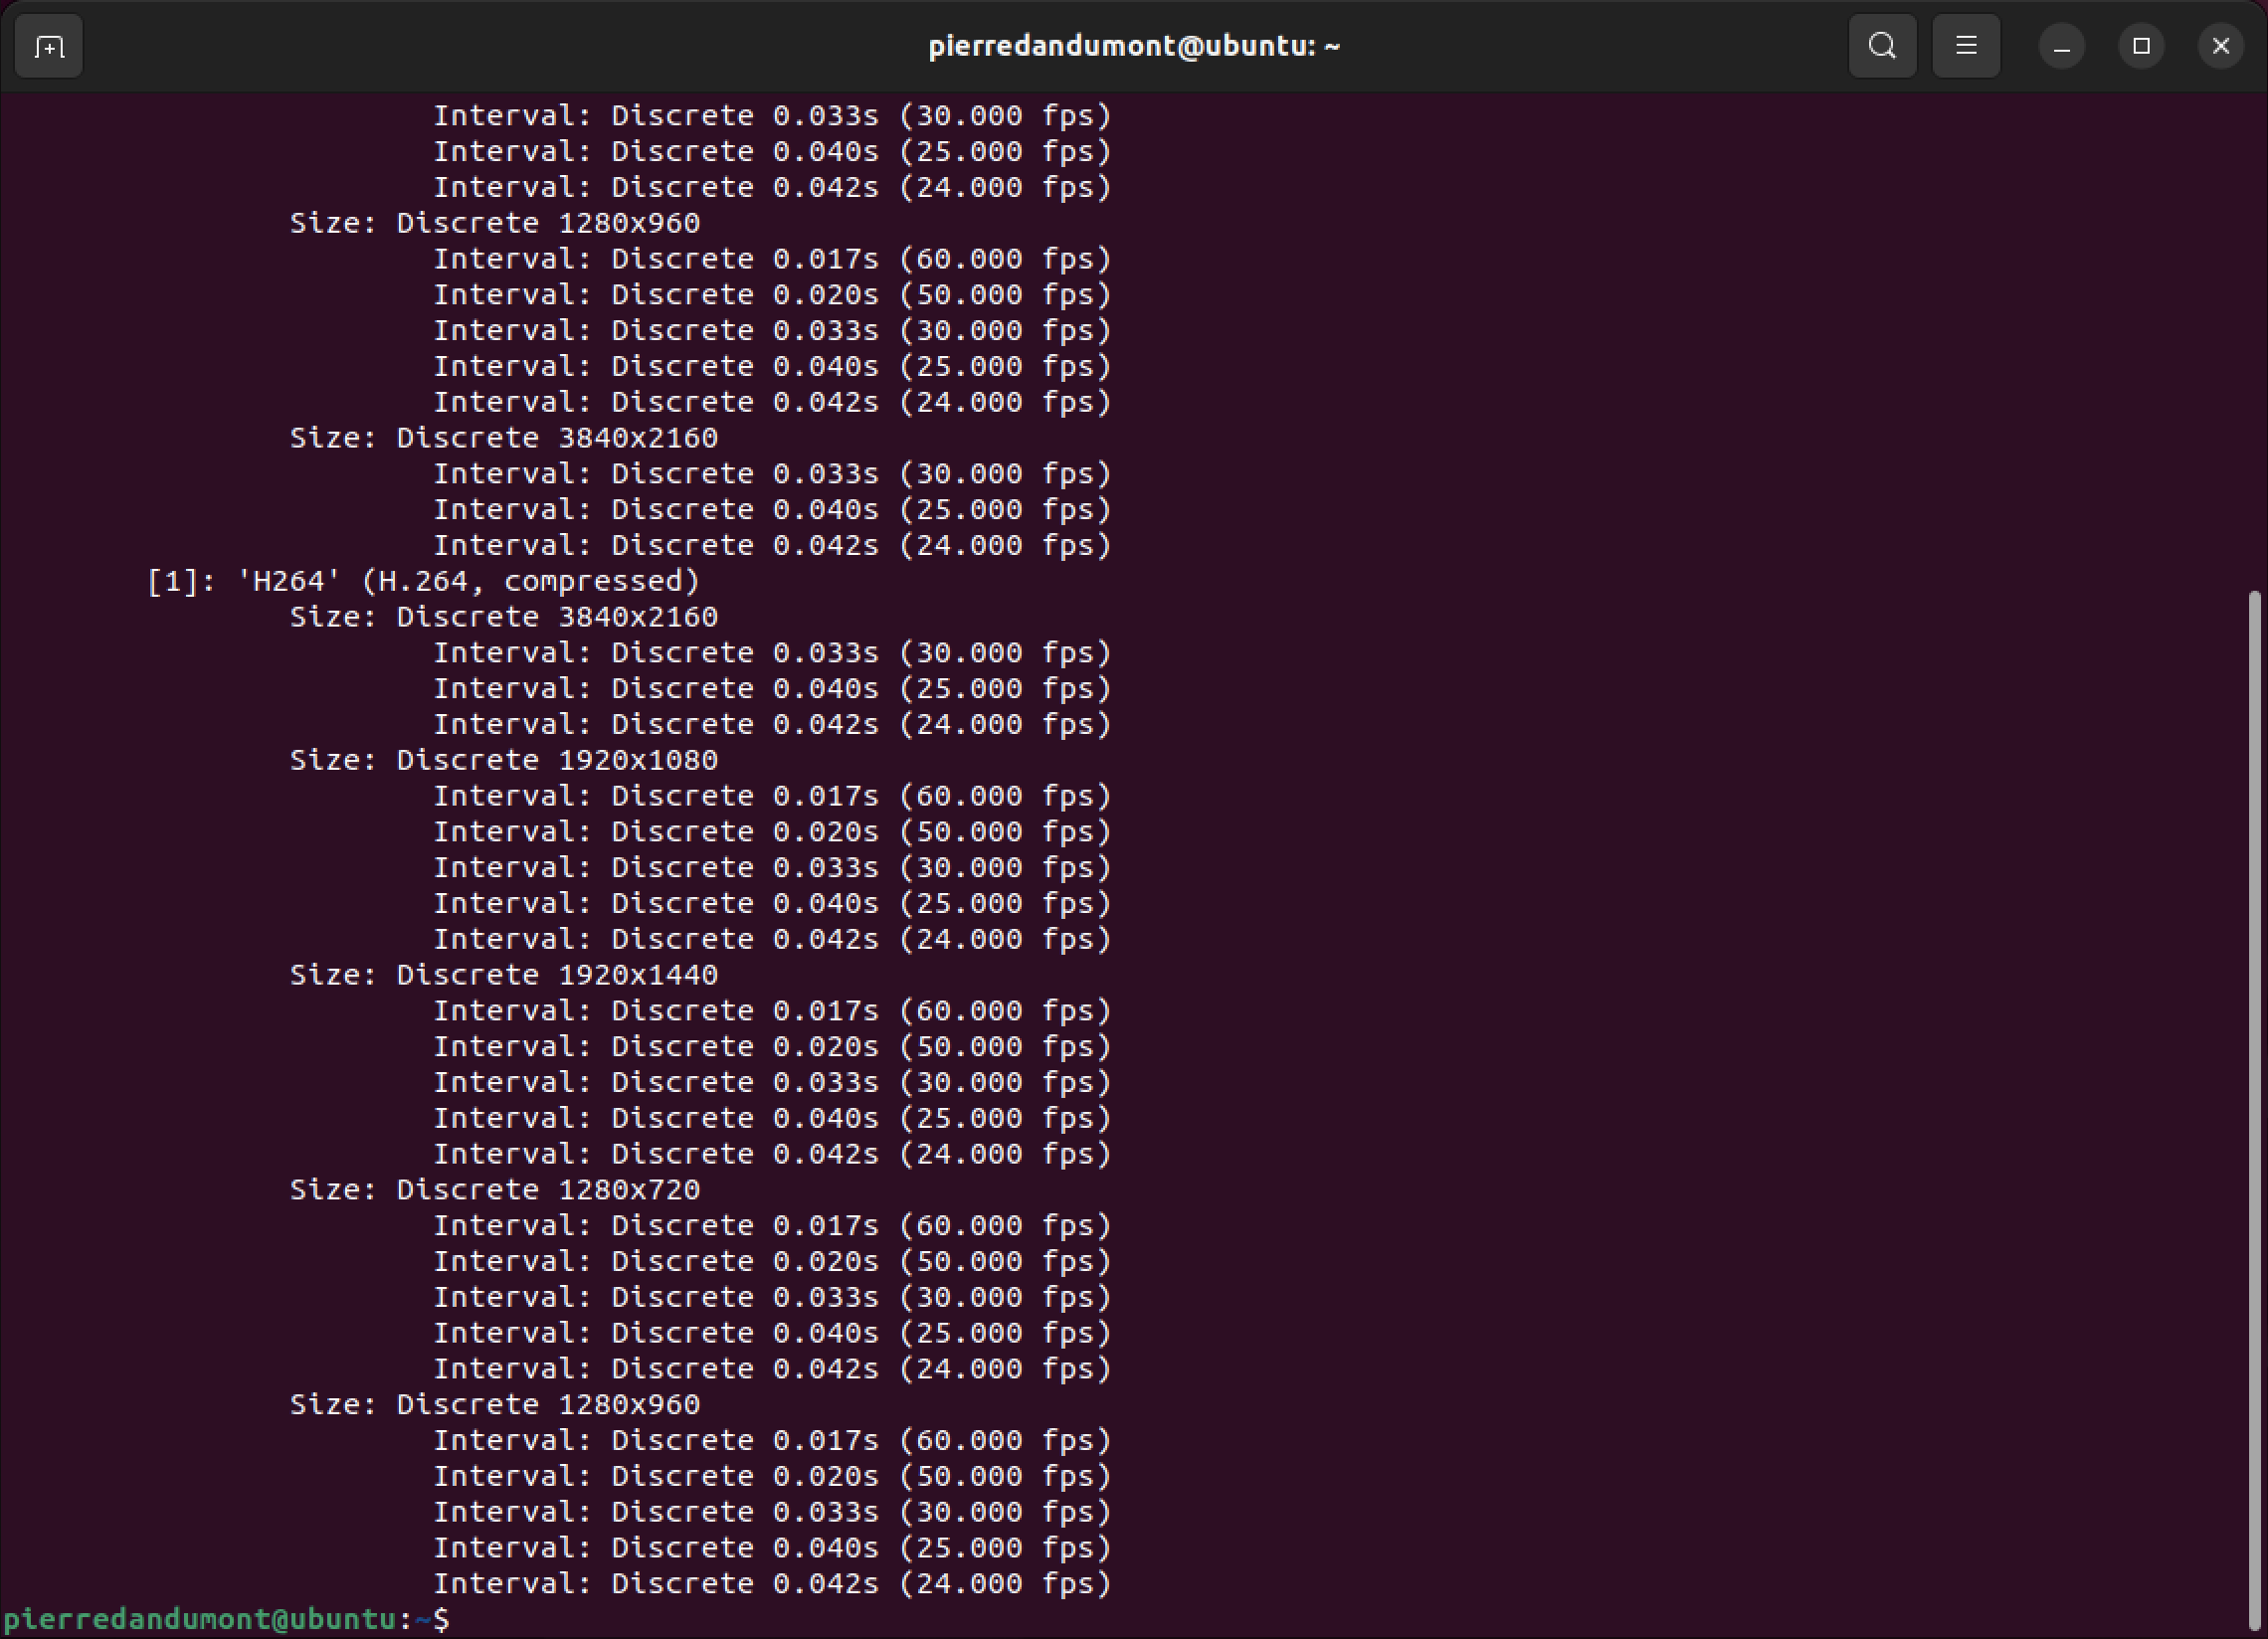Click the pierredandumont@ubuntu window title
This screenshot has height=1639, width=2268.
pyautogui.click(x=1133, y=46)
